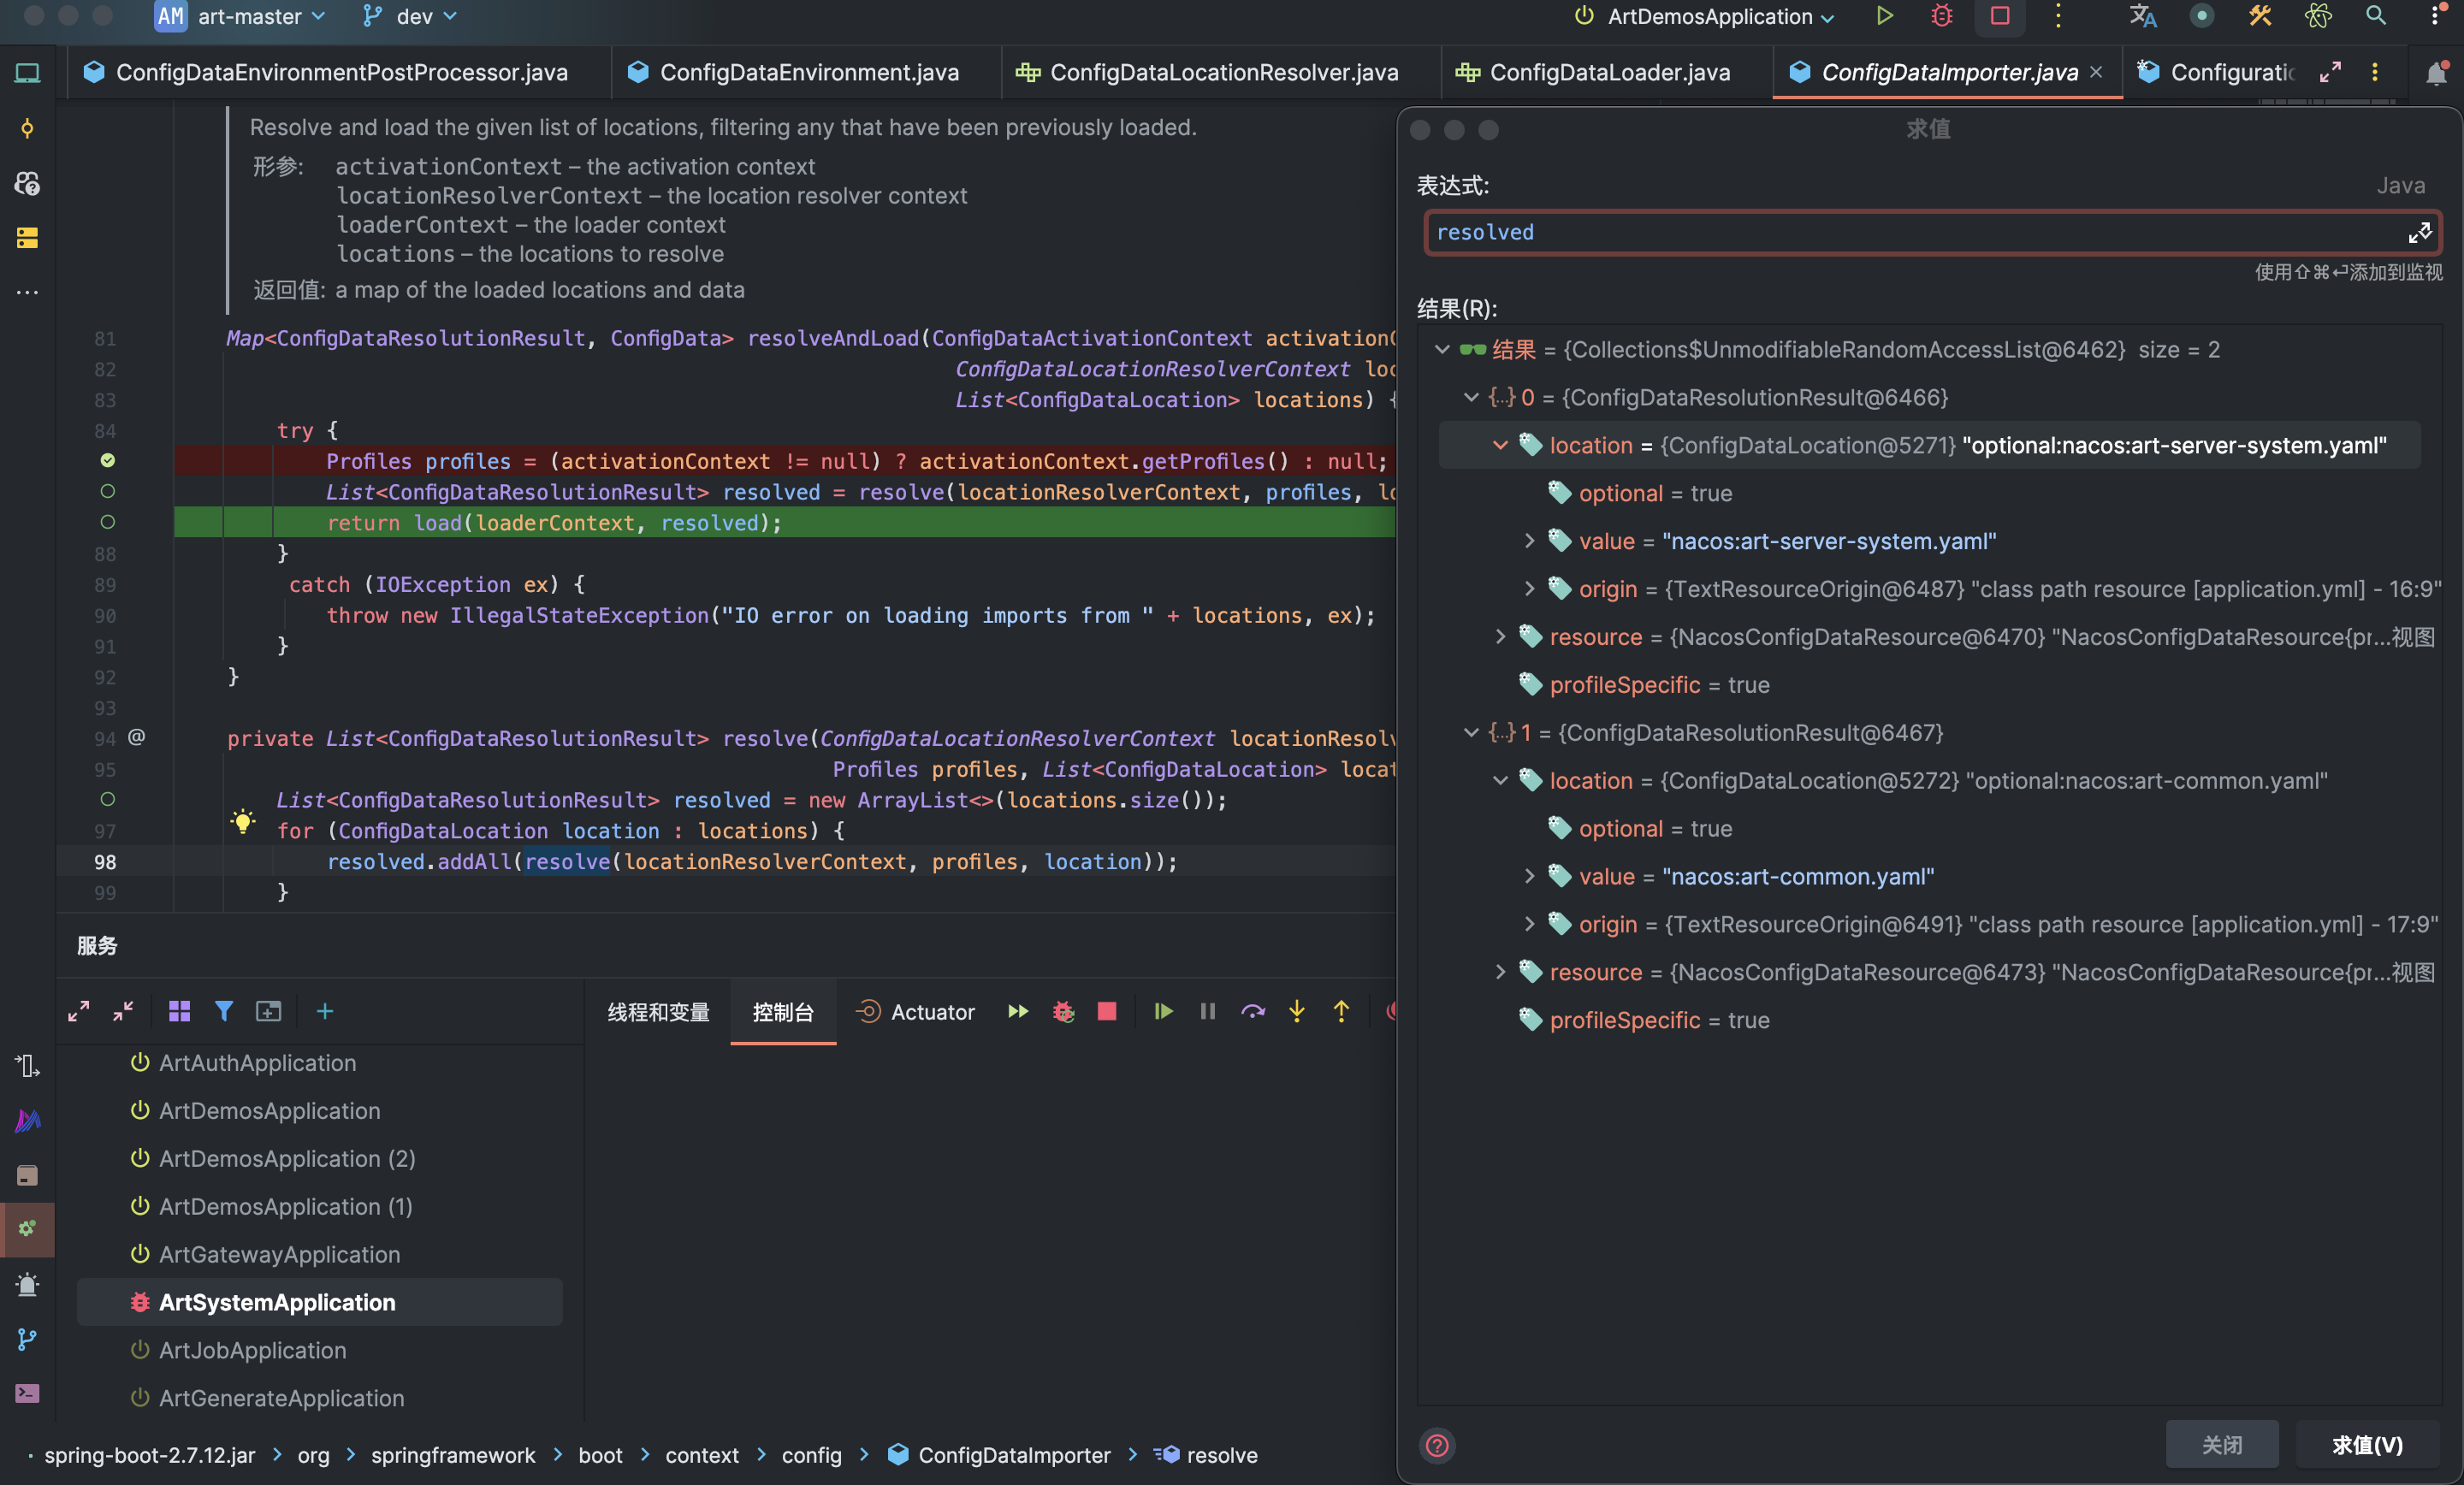
Task: Open the filter icon in Services toolbar
Action: pos(224,1012)
